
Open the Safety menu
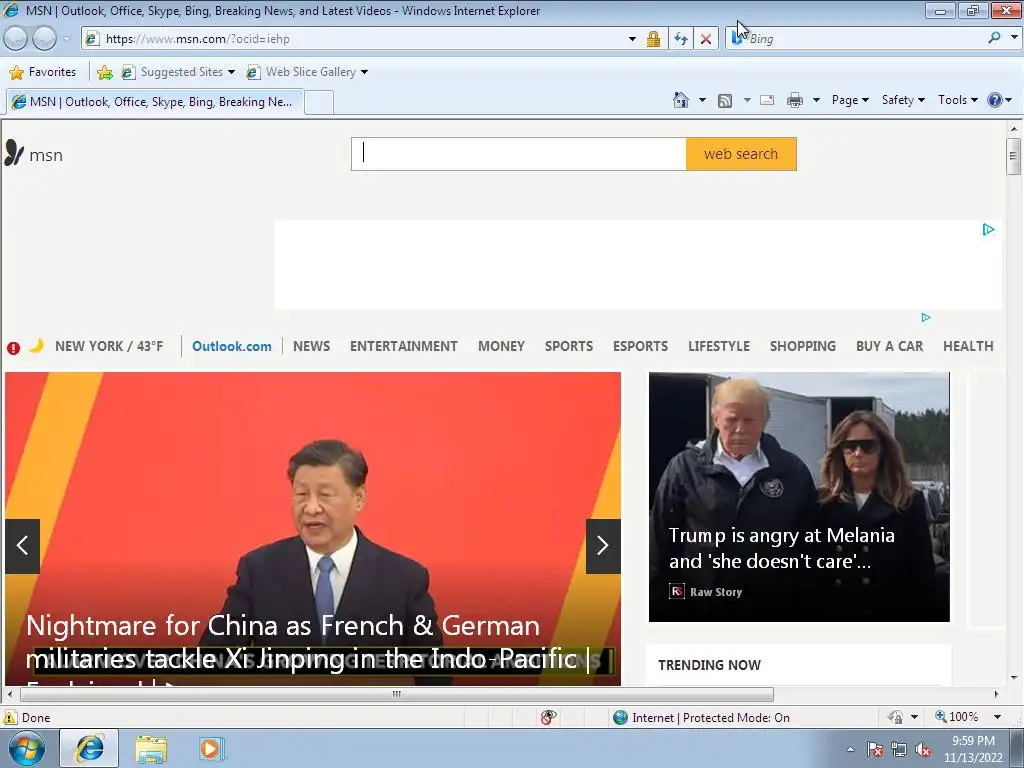click(903, 100)
